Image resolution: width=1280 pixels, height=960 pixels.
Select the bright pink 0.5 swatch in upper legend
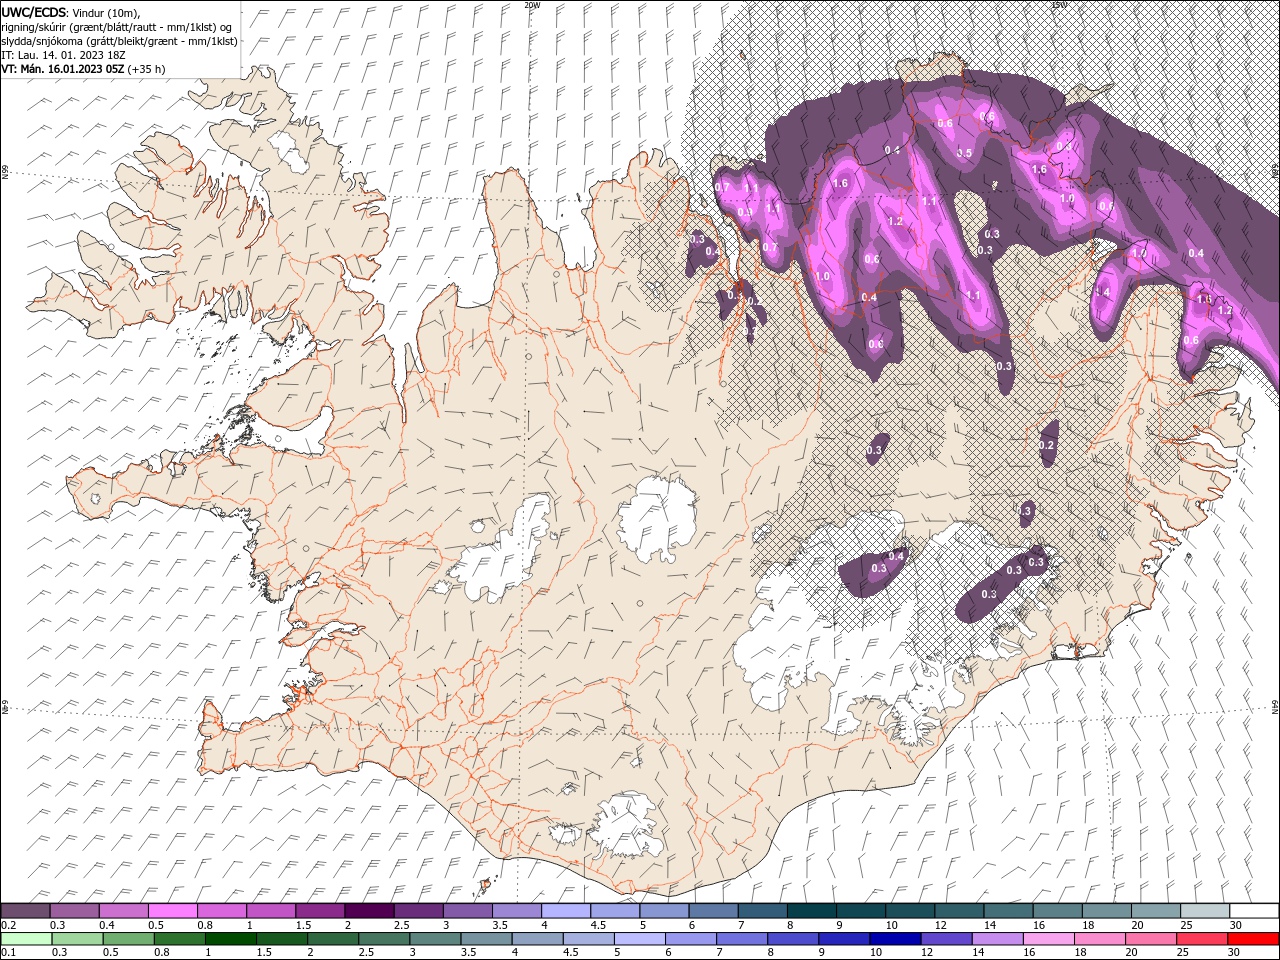point(172,911)
